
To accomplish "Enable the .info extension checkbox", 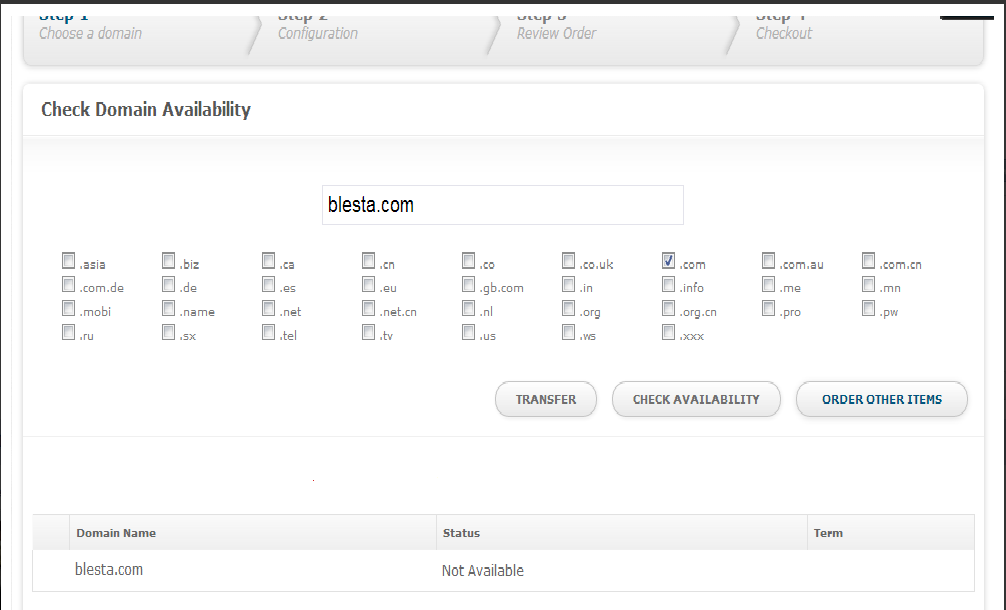I will [x=669, y=284].
